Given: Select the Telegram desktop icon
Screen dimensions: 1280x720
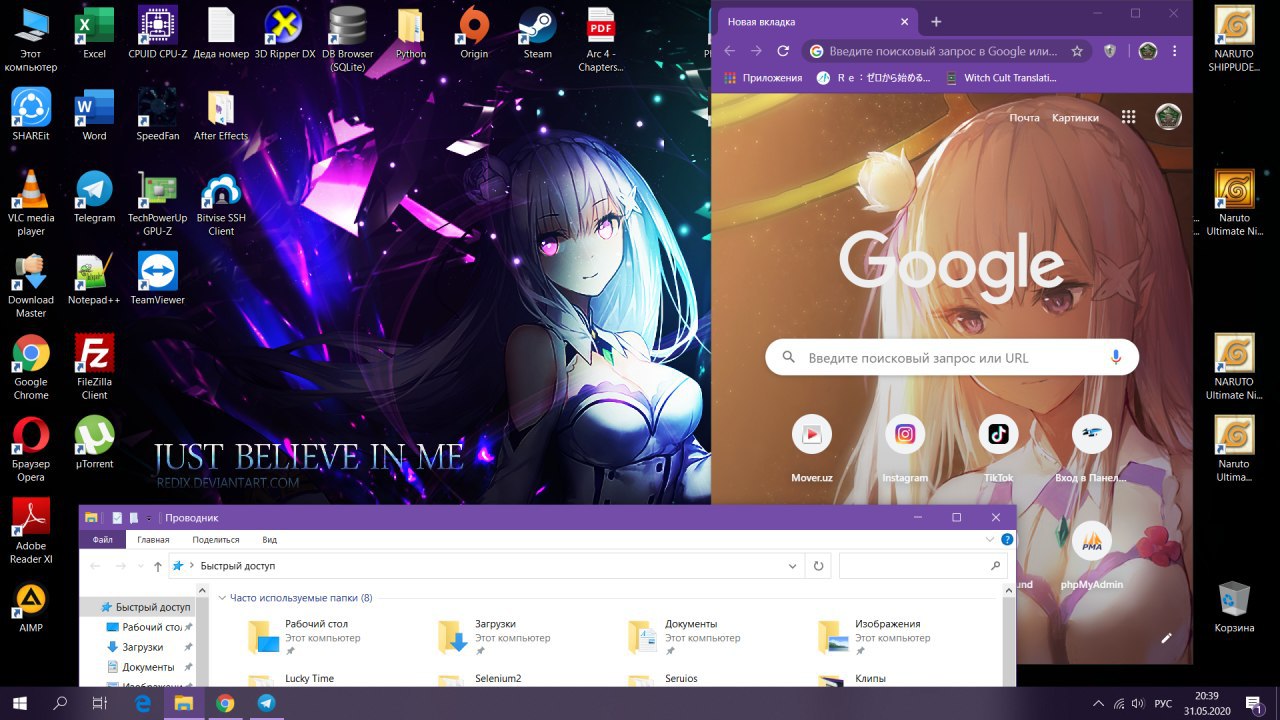Looking at the screenshot, I should coord(94,197).
